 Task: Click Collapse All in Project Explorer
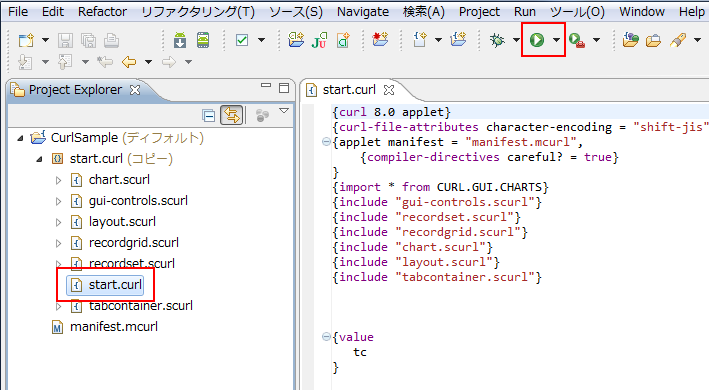(209, 116)
